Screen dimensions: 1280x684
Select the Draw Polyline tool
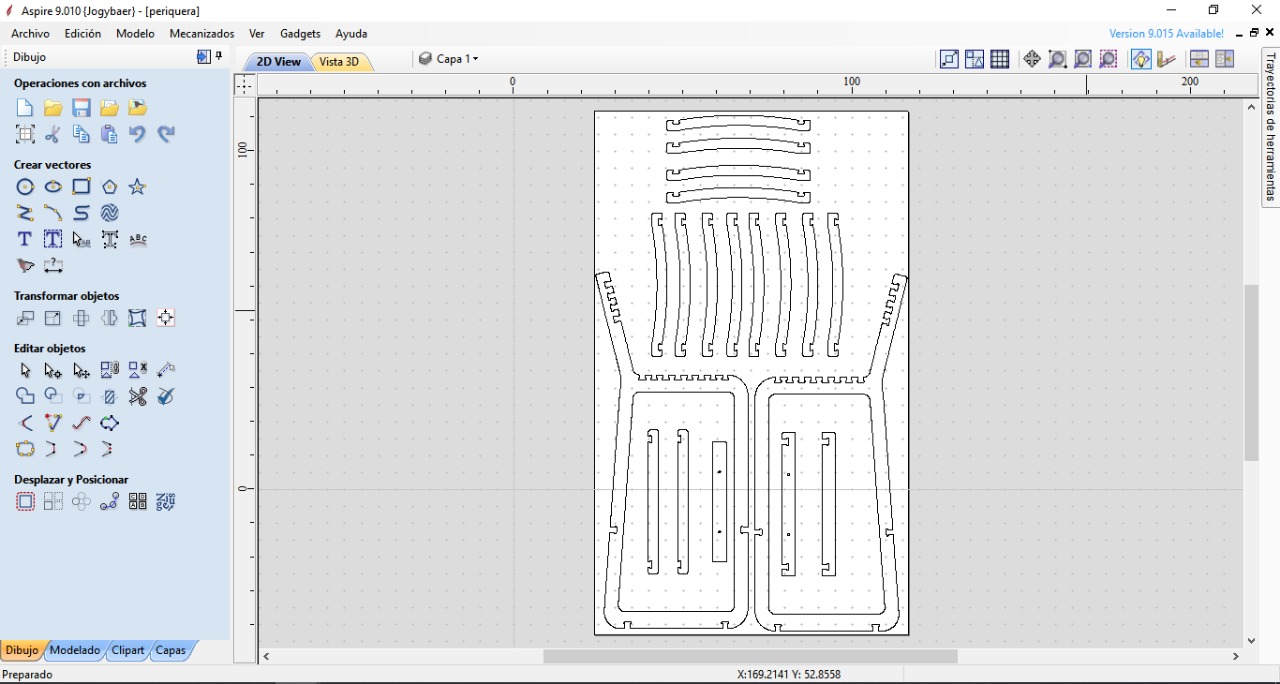[x=25, y=213]
